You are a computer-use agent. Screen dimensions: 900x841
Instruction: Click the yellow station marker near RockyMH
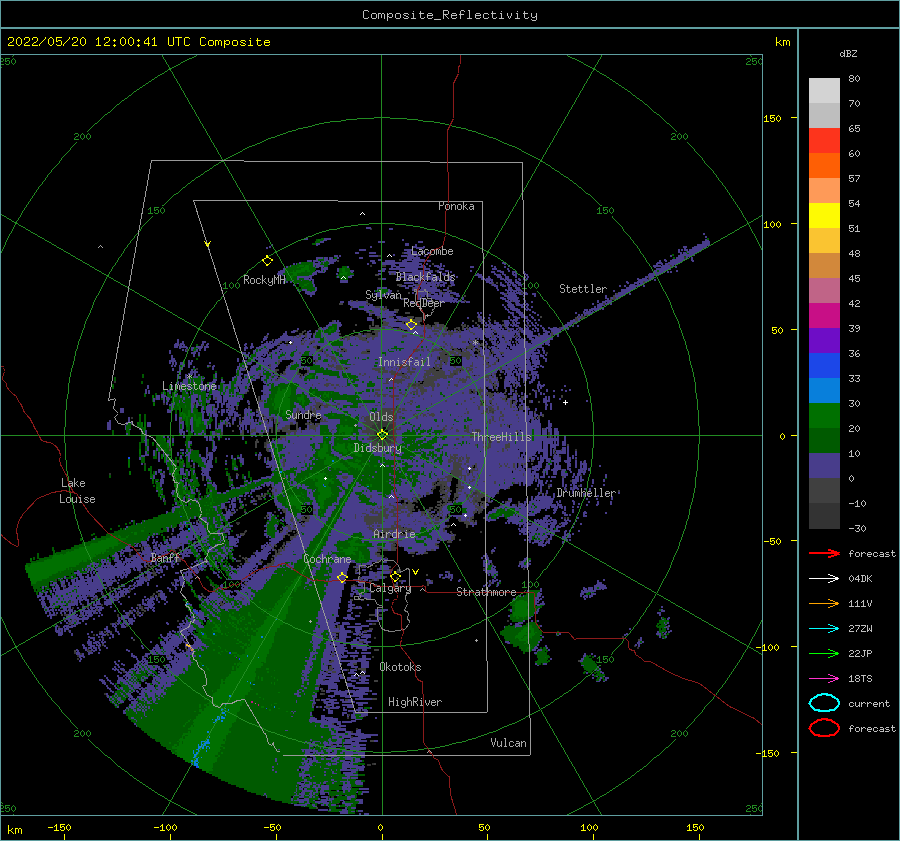pyautogui.click(x=267, y=261)
